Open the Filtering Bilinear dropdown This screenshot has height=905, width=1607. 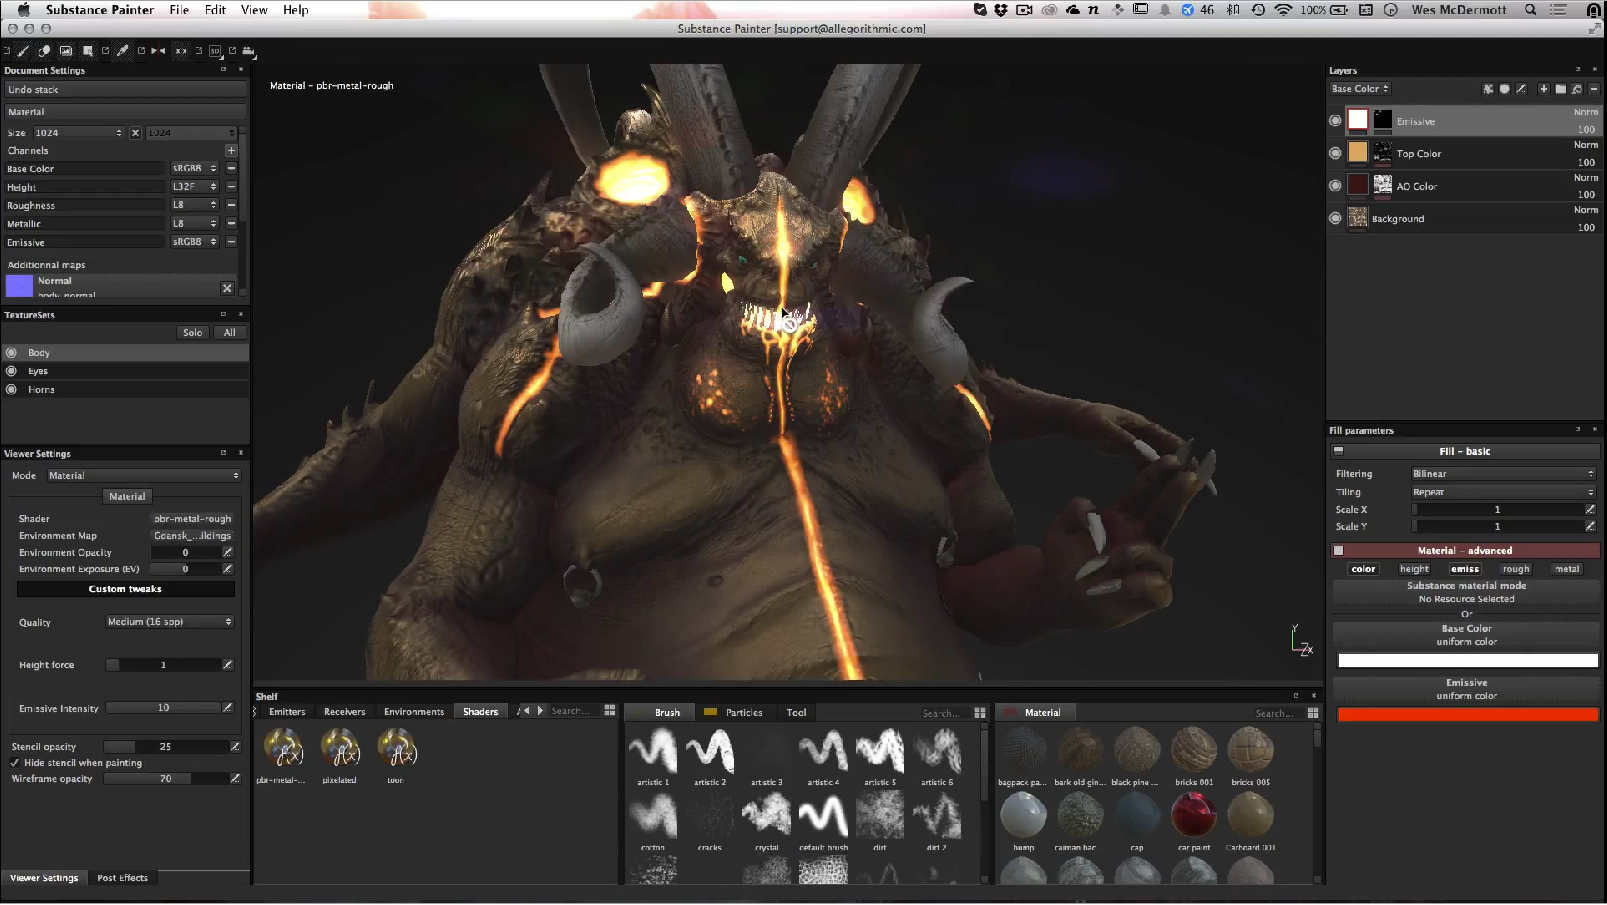(x=1502, y=474)
